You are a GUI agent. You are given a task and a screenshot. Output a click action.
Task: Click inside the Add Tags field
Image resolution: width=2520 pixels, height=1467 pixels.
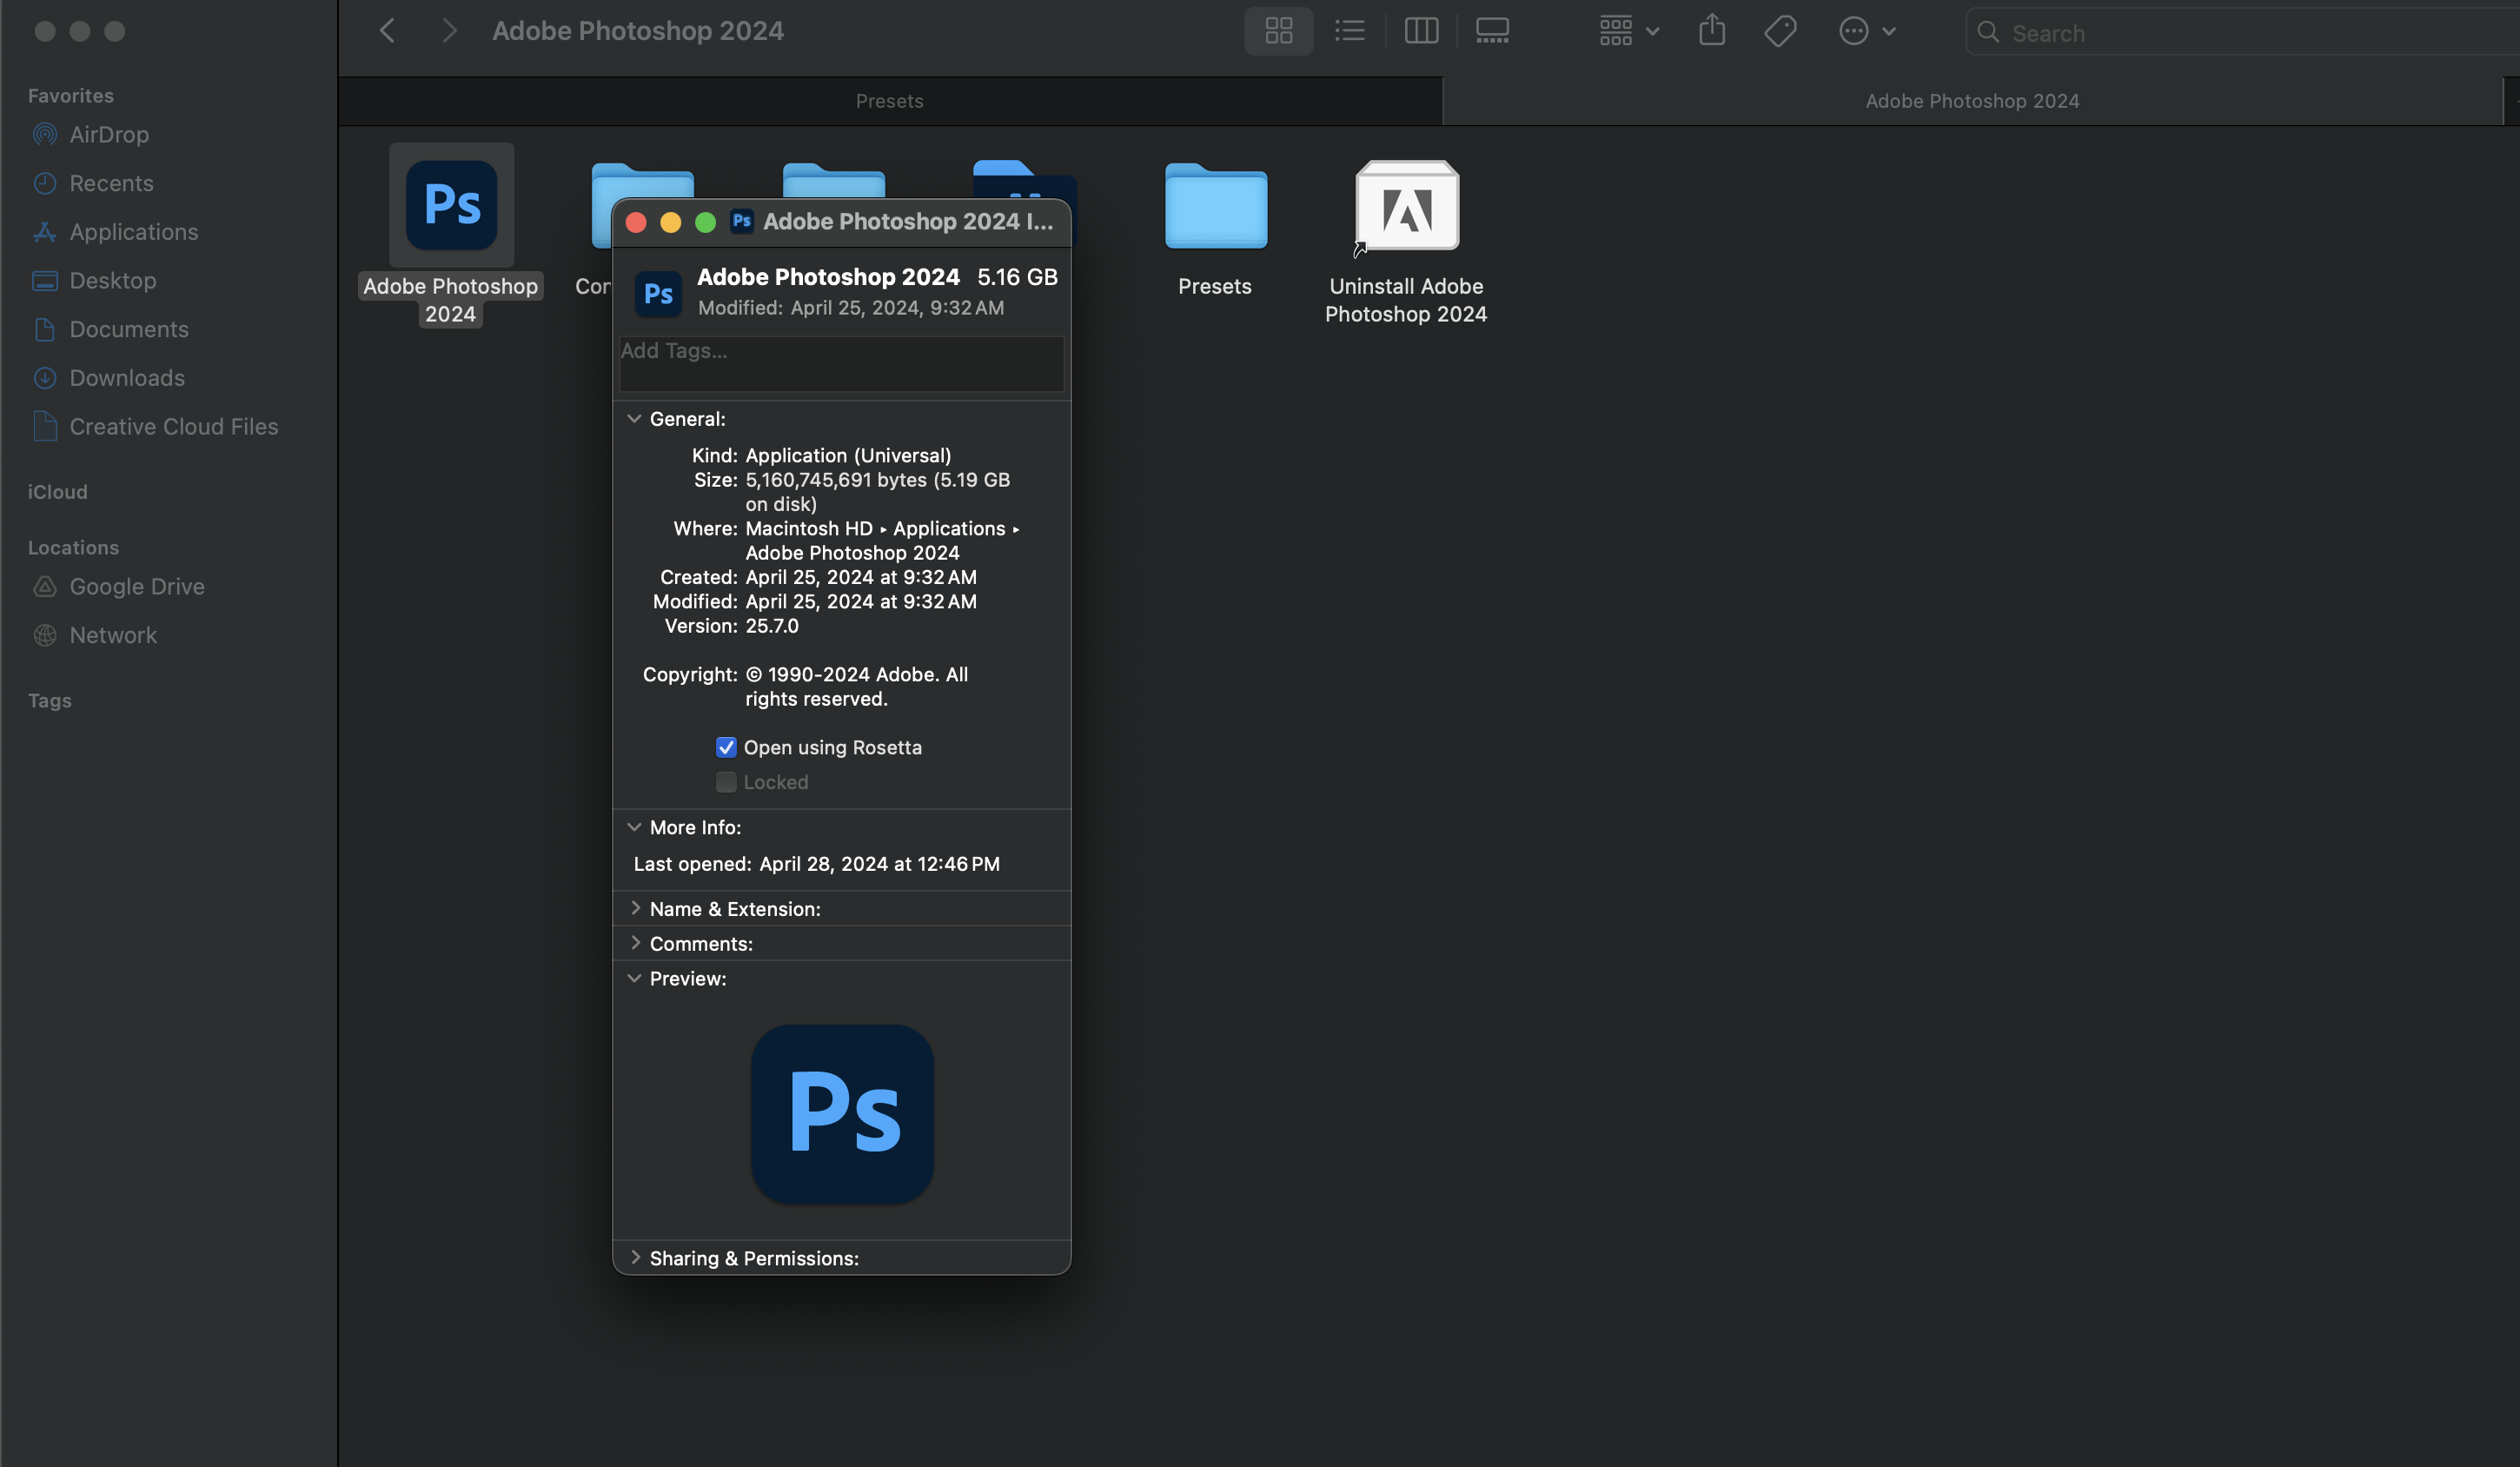pos(841,363)
